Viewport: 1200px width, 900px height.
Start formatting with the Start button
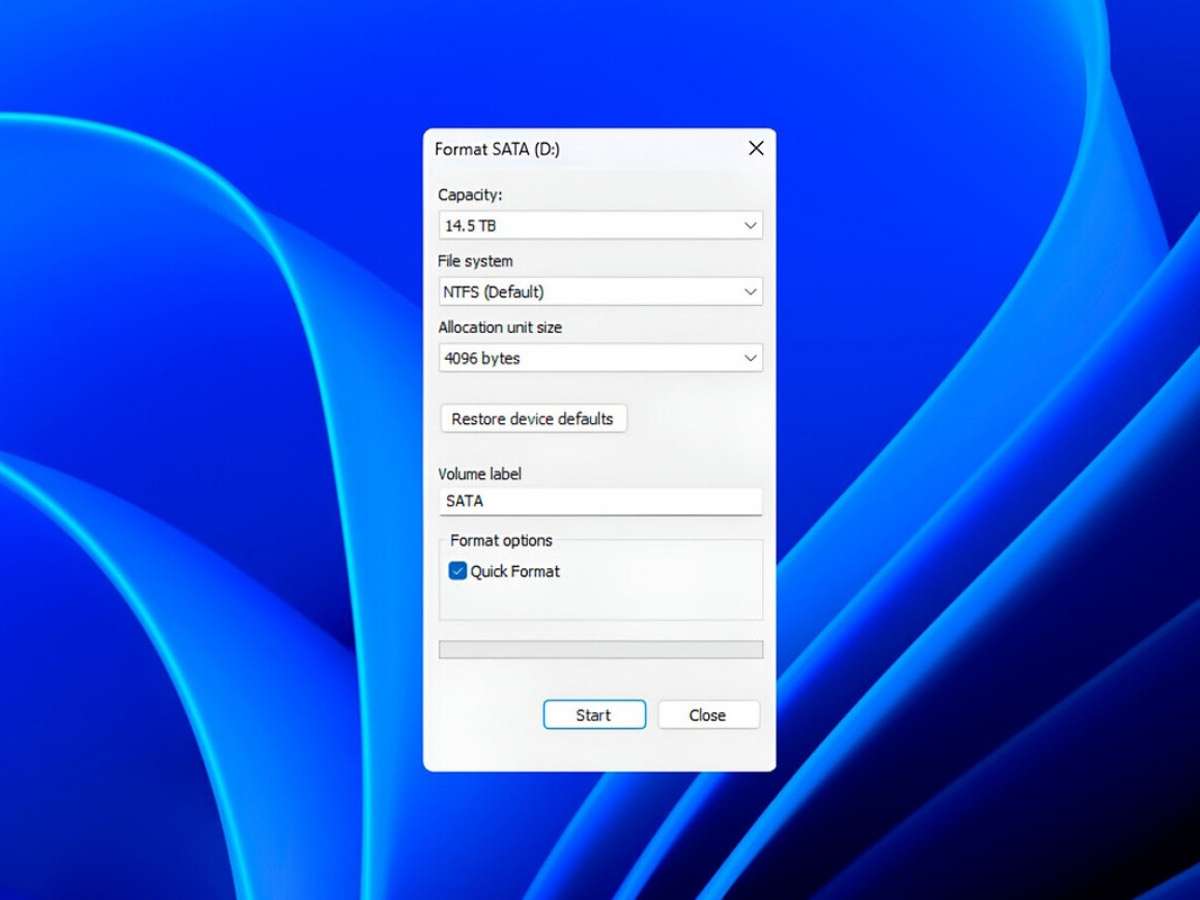tap(594, 715)
